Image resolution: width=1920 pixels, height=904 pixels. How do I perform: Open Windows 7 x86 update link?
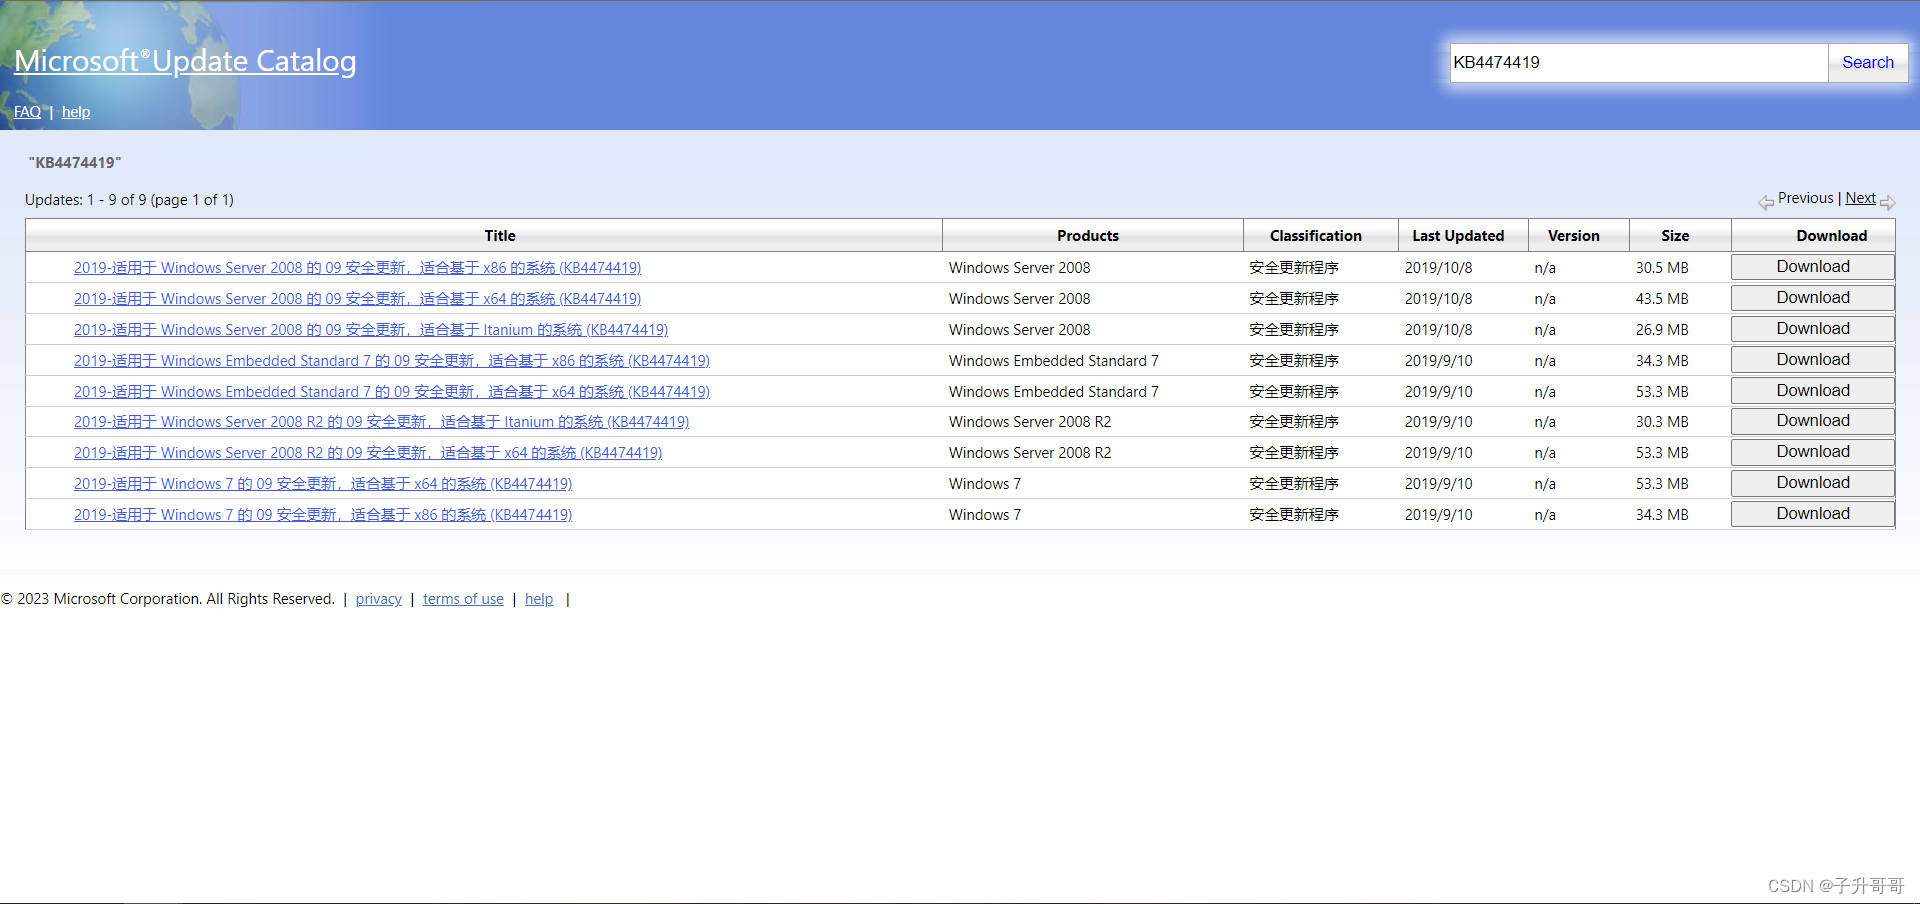(x=323, y=515)
